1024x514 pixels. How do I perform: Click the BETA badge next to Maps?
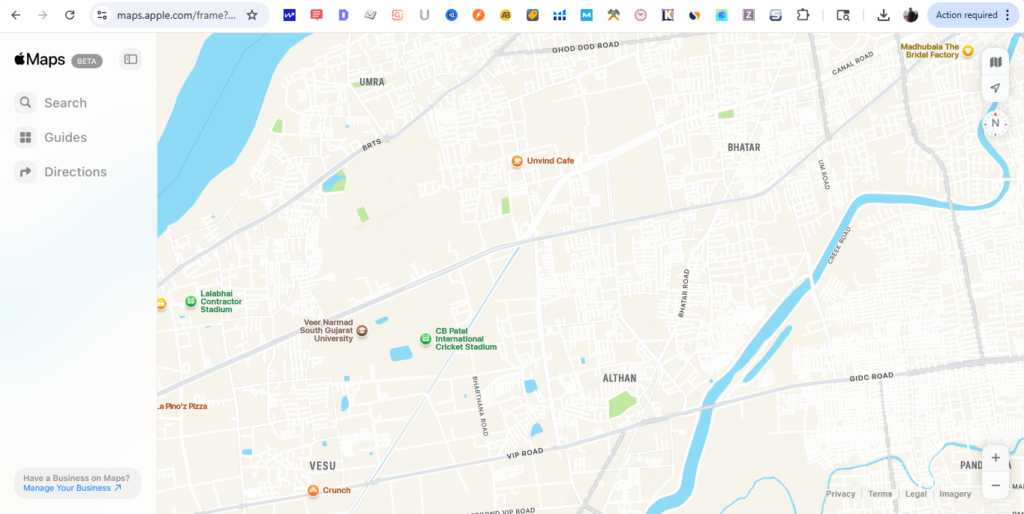87,61
